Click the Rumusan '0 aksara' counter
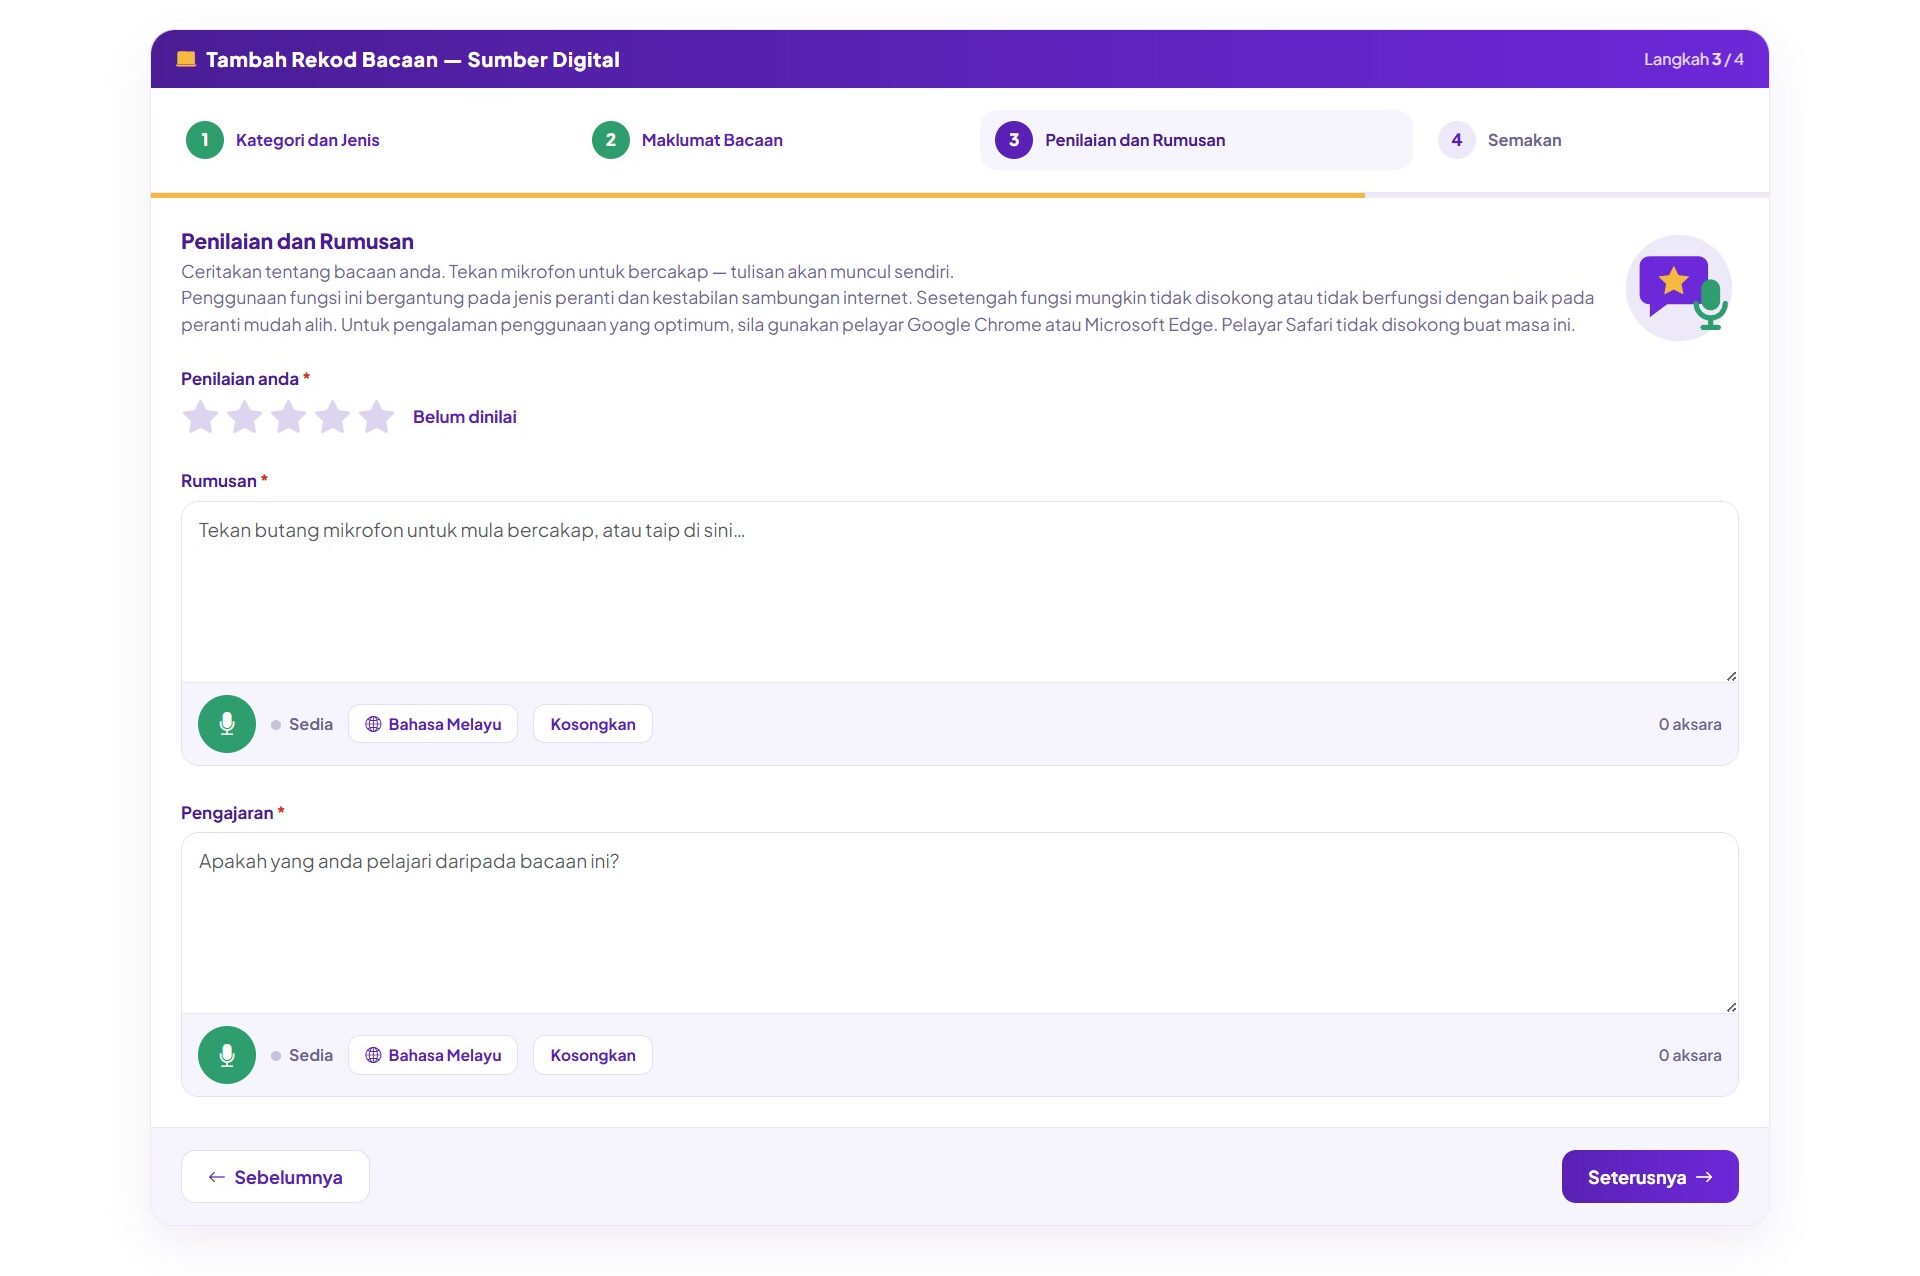Image resolution: width=1920 pixels, height=1276 pixels. pos(1690,724)
